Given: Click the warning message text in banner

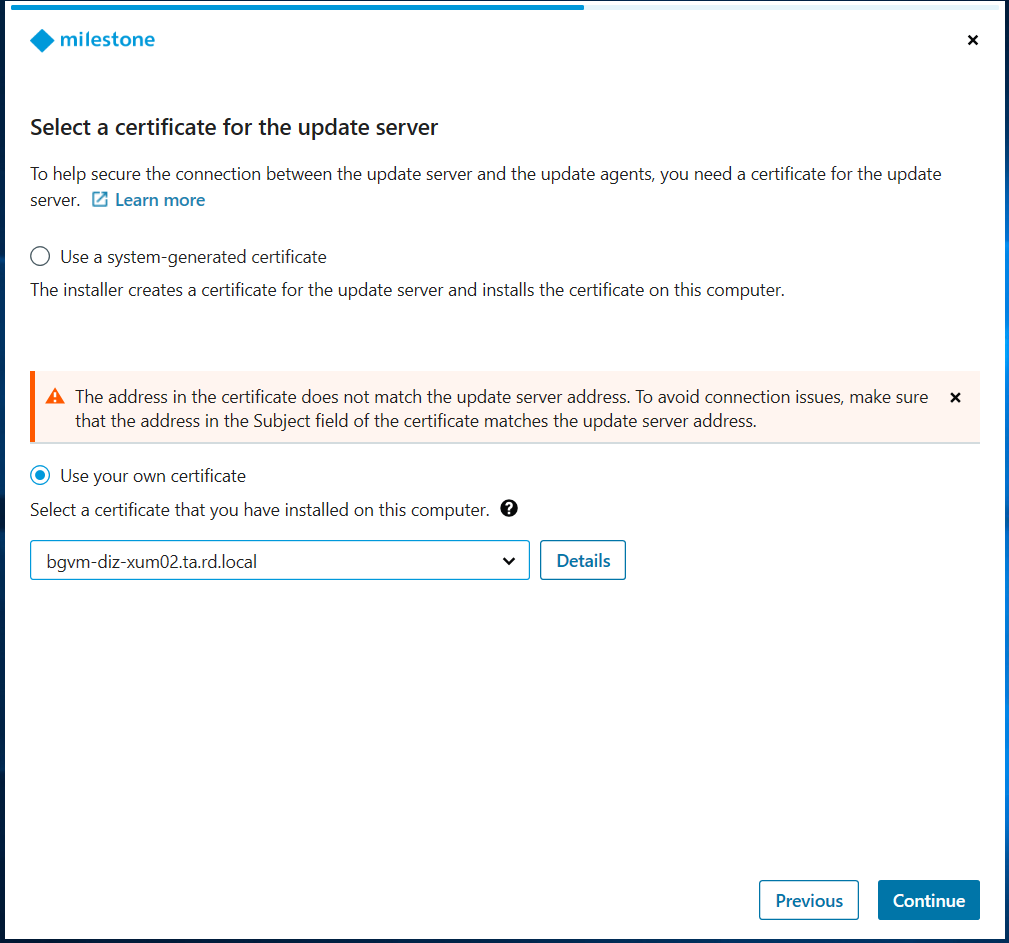Looking at the screenshot, I should point(500,409).
